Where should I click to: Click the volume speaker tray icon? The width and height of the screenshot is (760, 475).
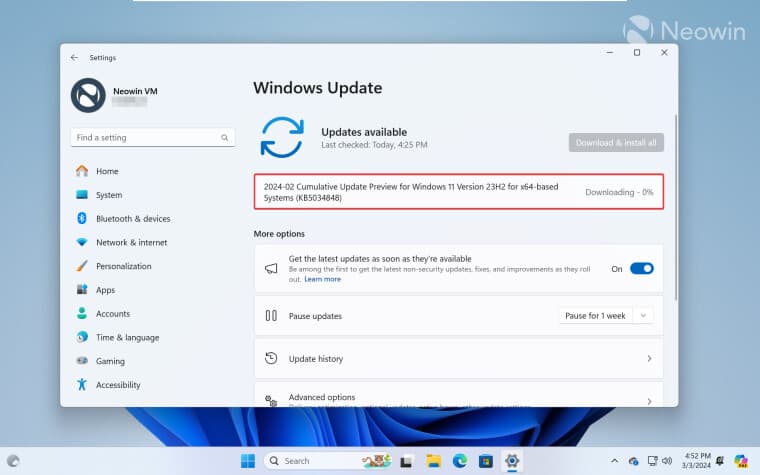tap(667, 461)
